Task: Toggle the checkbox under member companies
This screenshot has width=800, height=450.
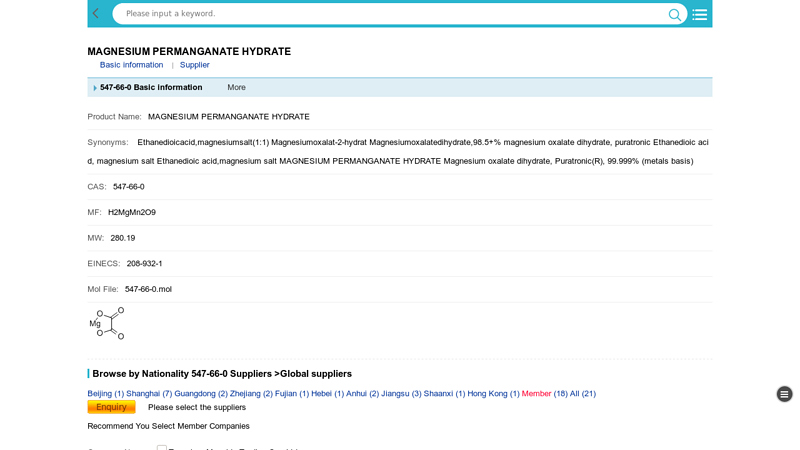Action: [x=162, y=447]
